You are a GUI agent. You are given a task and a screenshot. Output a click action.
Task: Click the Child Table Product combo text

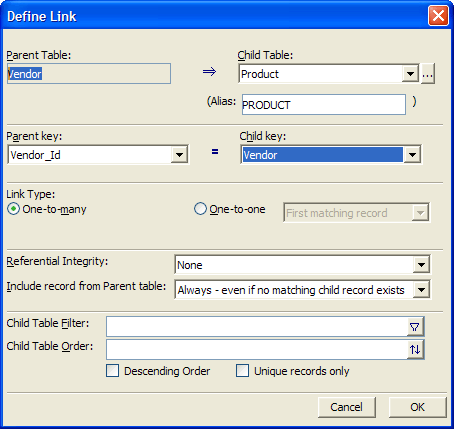pos(260,74)
